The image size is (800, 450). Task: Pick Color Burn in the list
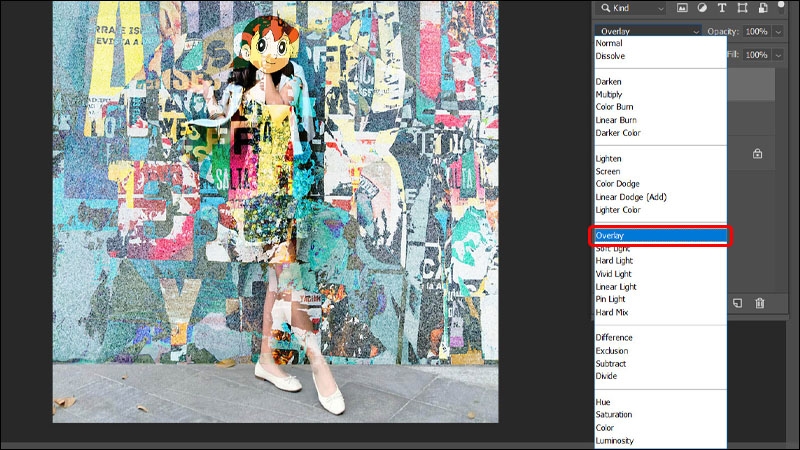pyautogui.click(x=614, y=107)
